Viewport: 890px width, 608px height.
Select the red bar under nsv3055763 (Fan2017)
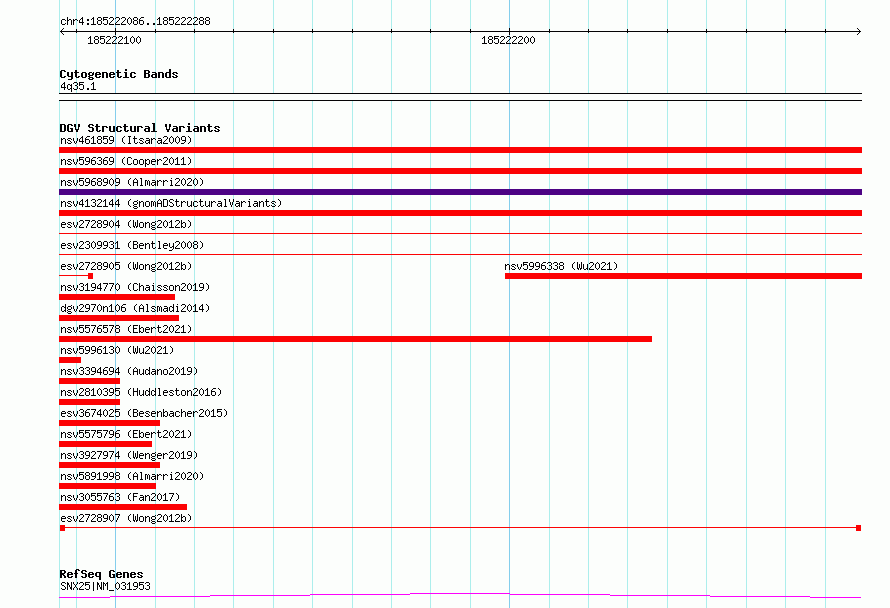click(x=123, y=507)
